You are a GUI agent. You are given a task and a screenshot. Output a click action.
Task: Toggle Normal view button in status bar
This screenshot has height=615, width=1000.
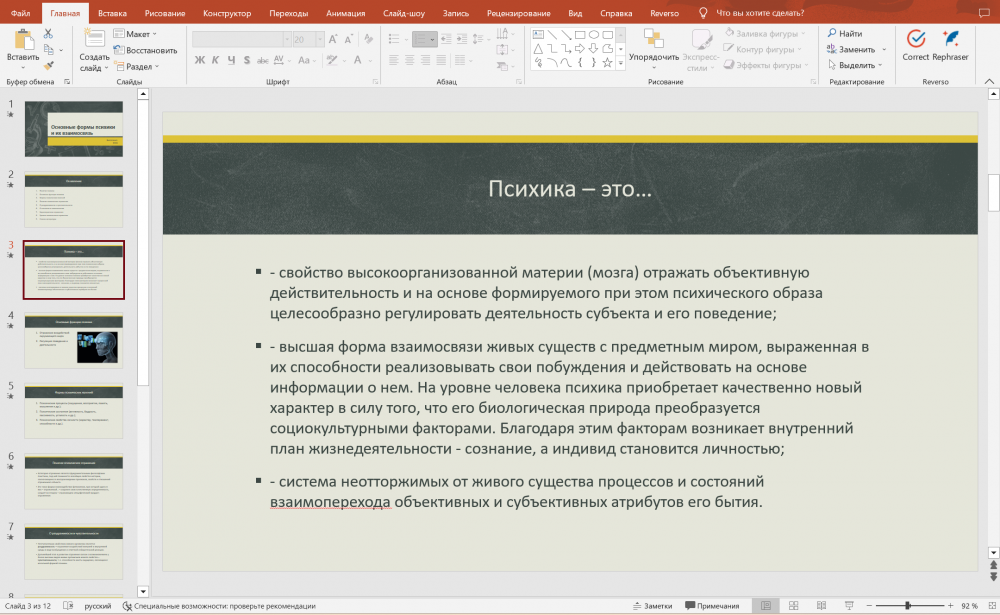click(766, 606)
